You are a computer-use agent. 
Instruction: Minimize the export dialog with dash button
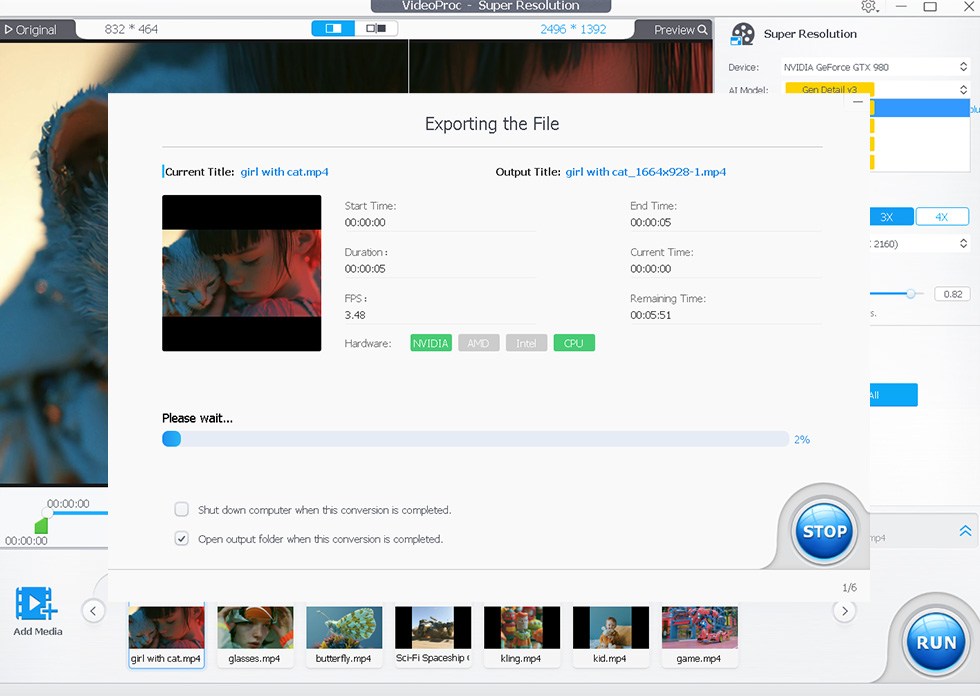[x=858, y=102]
